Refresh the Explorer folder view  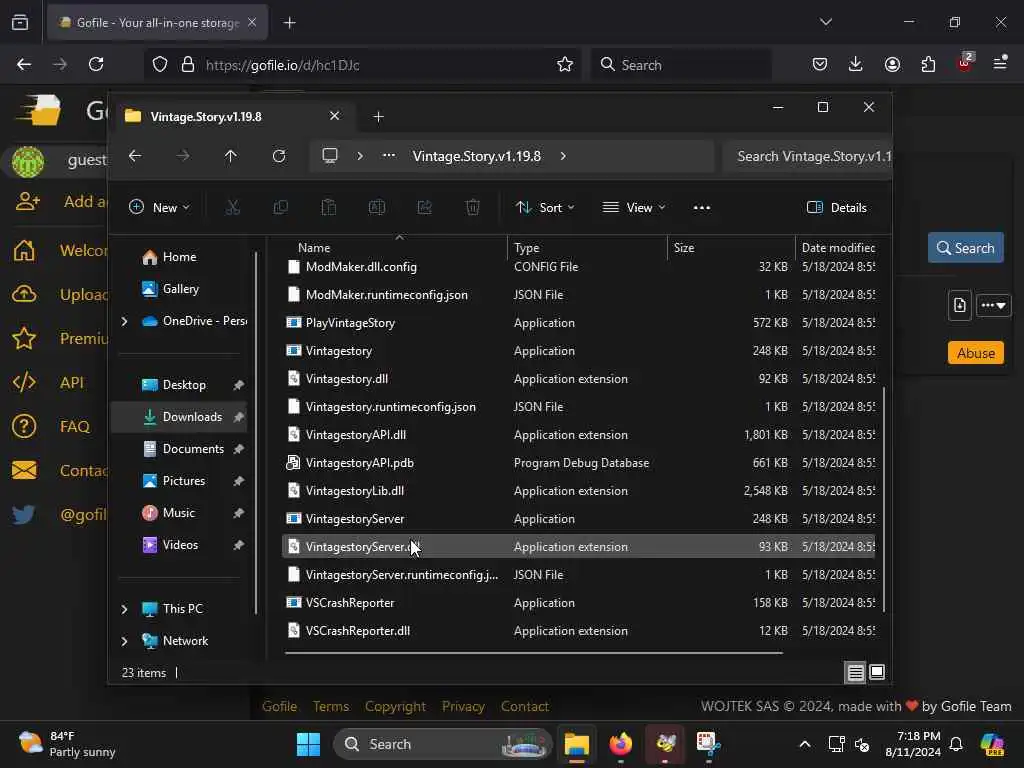(x=279, y=156)
